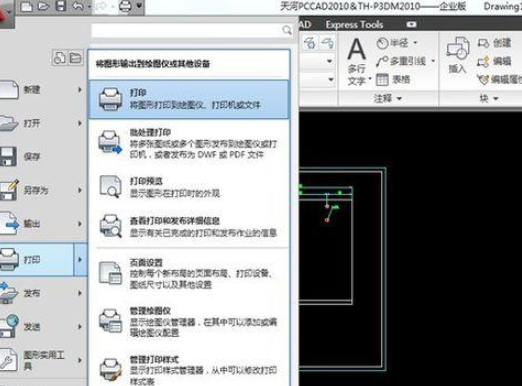Click the New file icon in quick access toolbar
Image resolution: width=522 pixels, height=386 pixels.
[x=26, y=6]
